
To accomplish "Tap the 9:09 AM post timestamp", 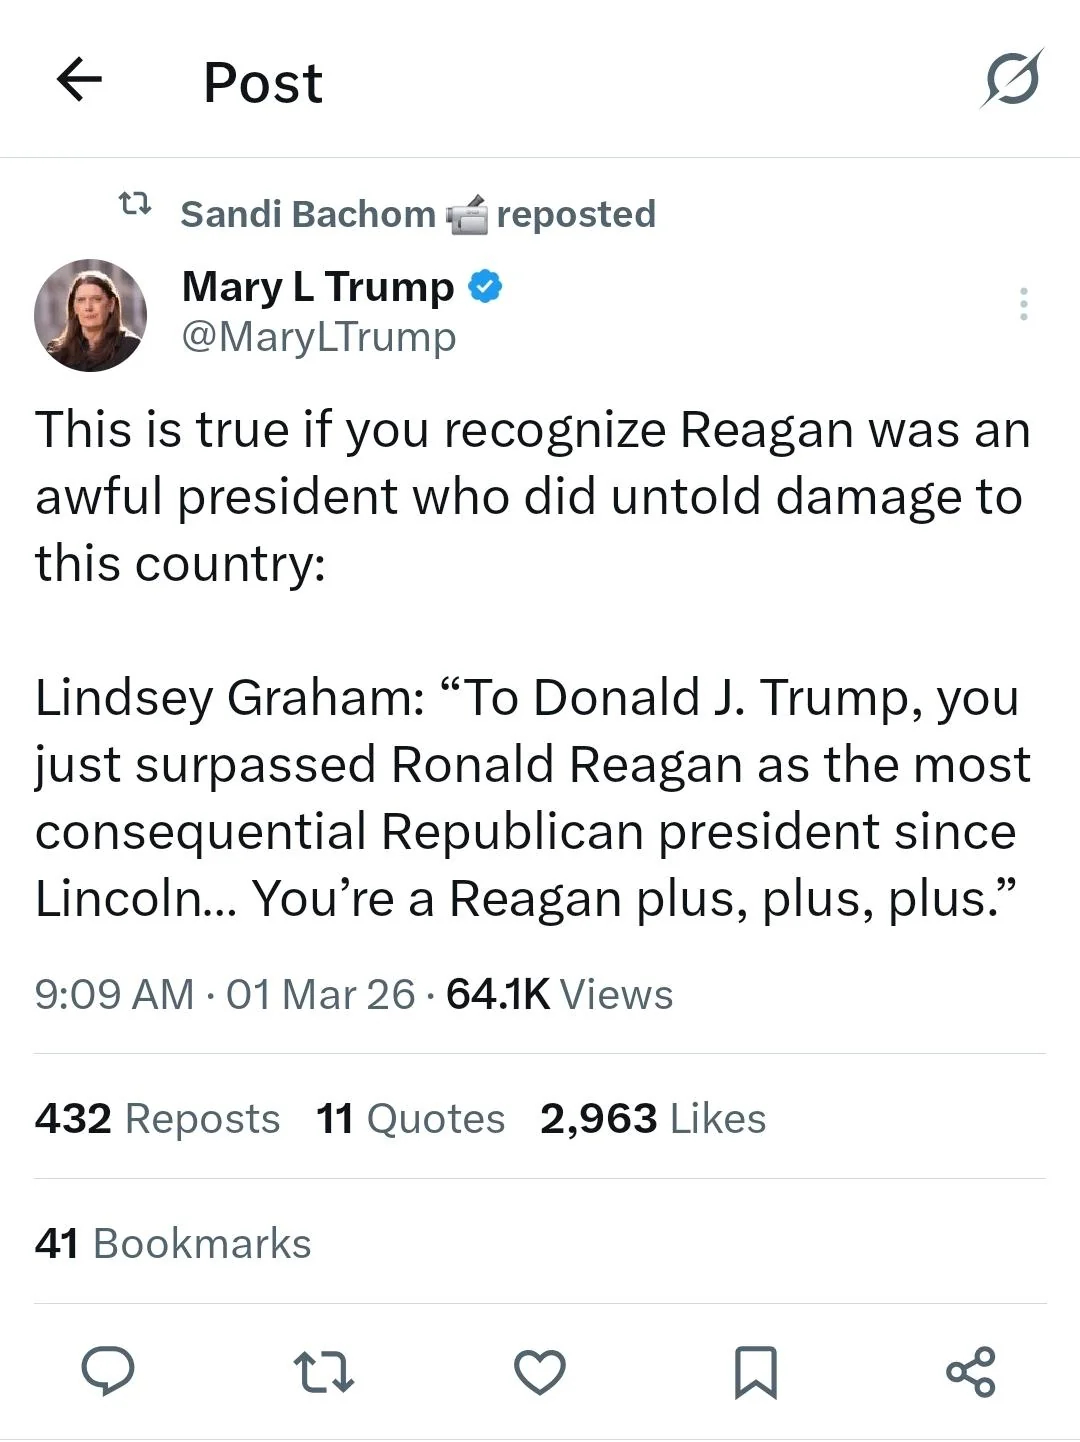I will point(114,994).
